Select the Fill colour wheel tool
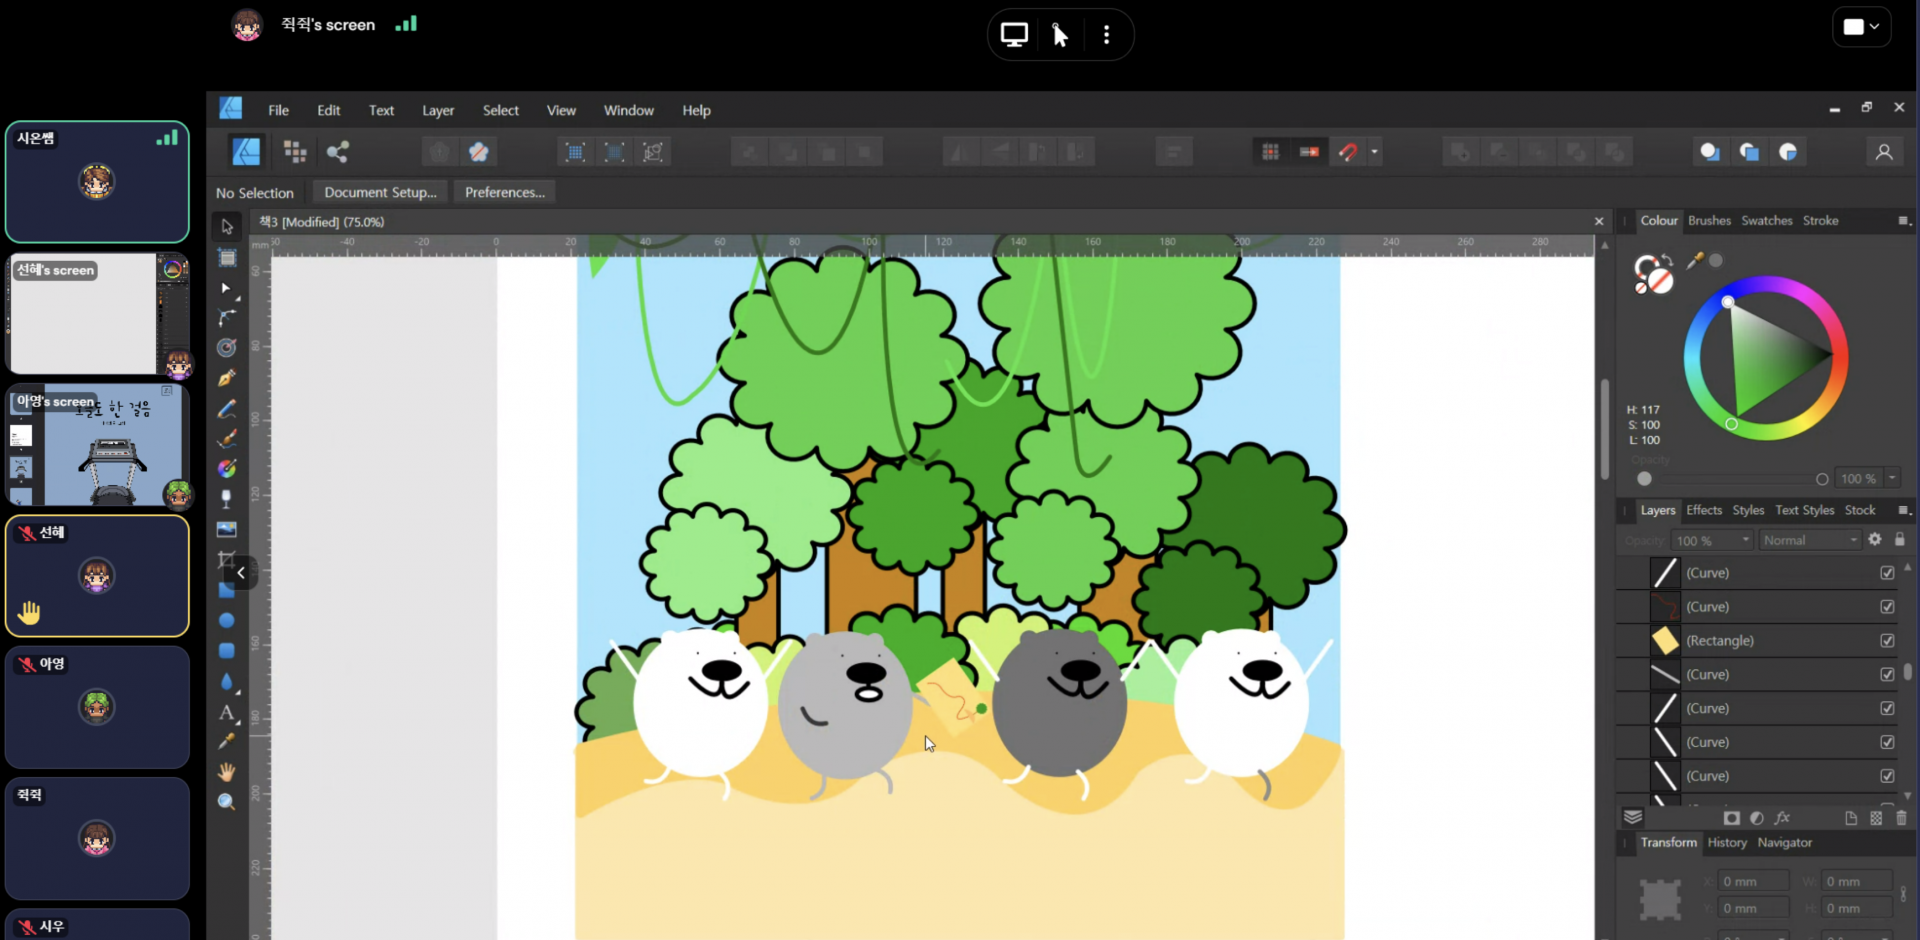The width and height of the screenshot is (1920, 940). pos(227,468)
